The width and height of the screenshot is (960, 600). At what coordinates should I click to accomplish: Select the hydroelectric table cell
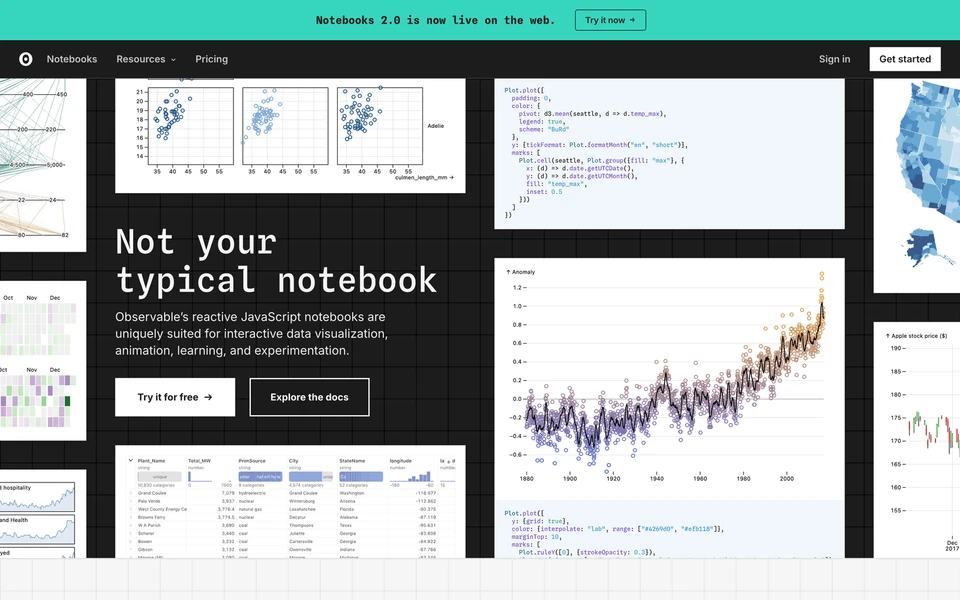(252, 493)
